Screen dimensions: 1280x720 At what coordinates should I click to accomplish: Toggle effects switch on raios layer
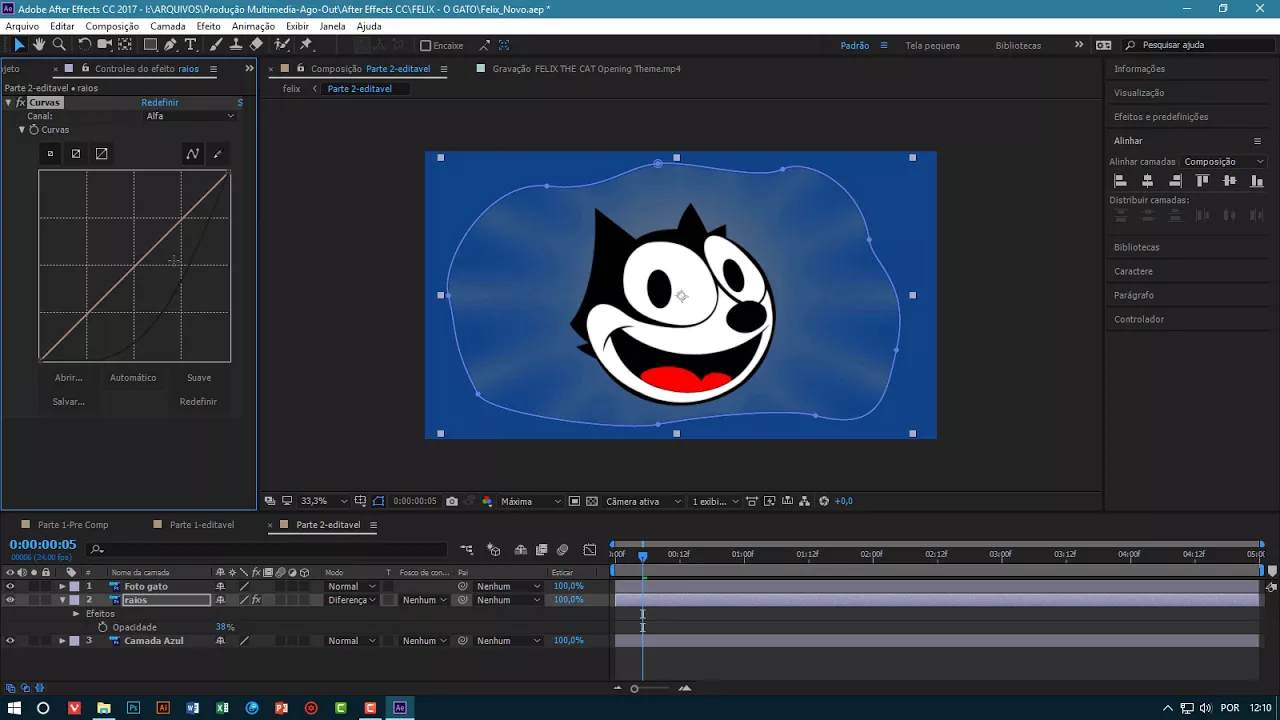click(x=256, y=600)
